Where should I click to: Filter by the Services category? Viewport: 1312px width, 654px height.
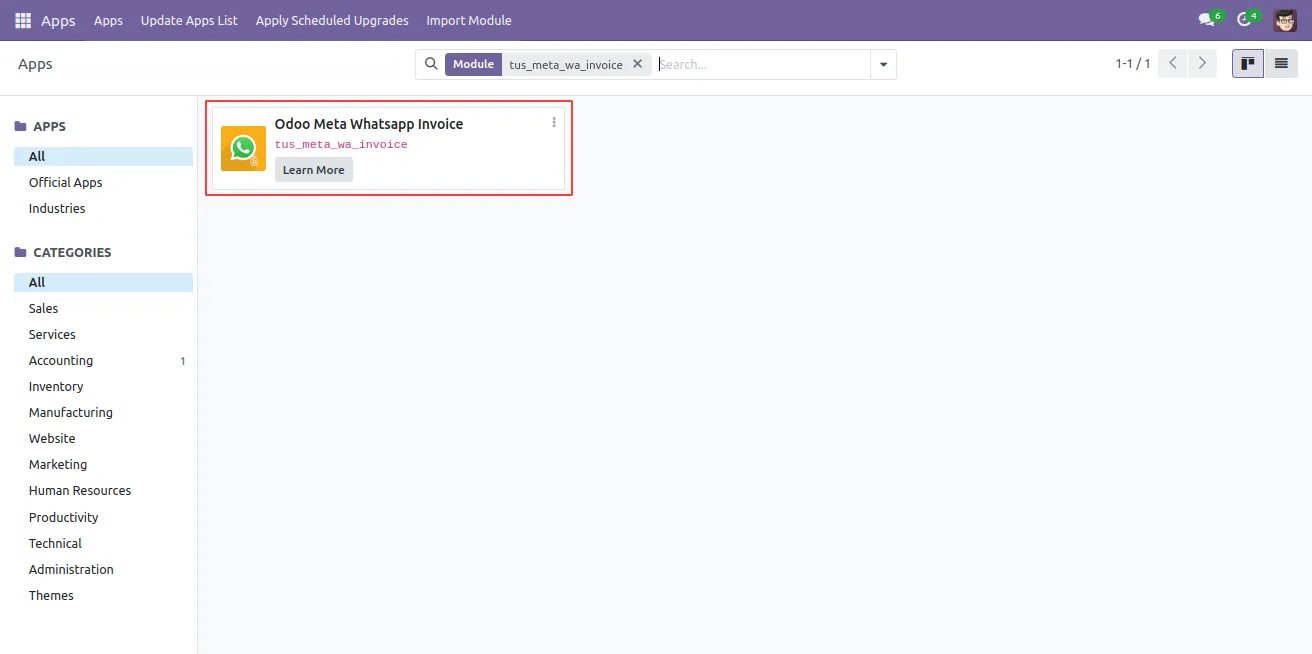pyautogui.click(x=103, y=334)
